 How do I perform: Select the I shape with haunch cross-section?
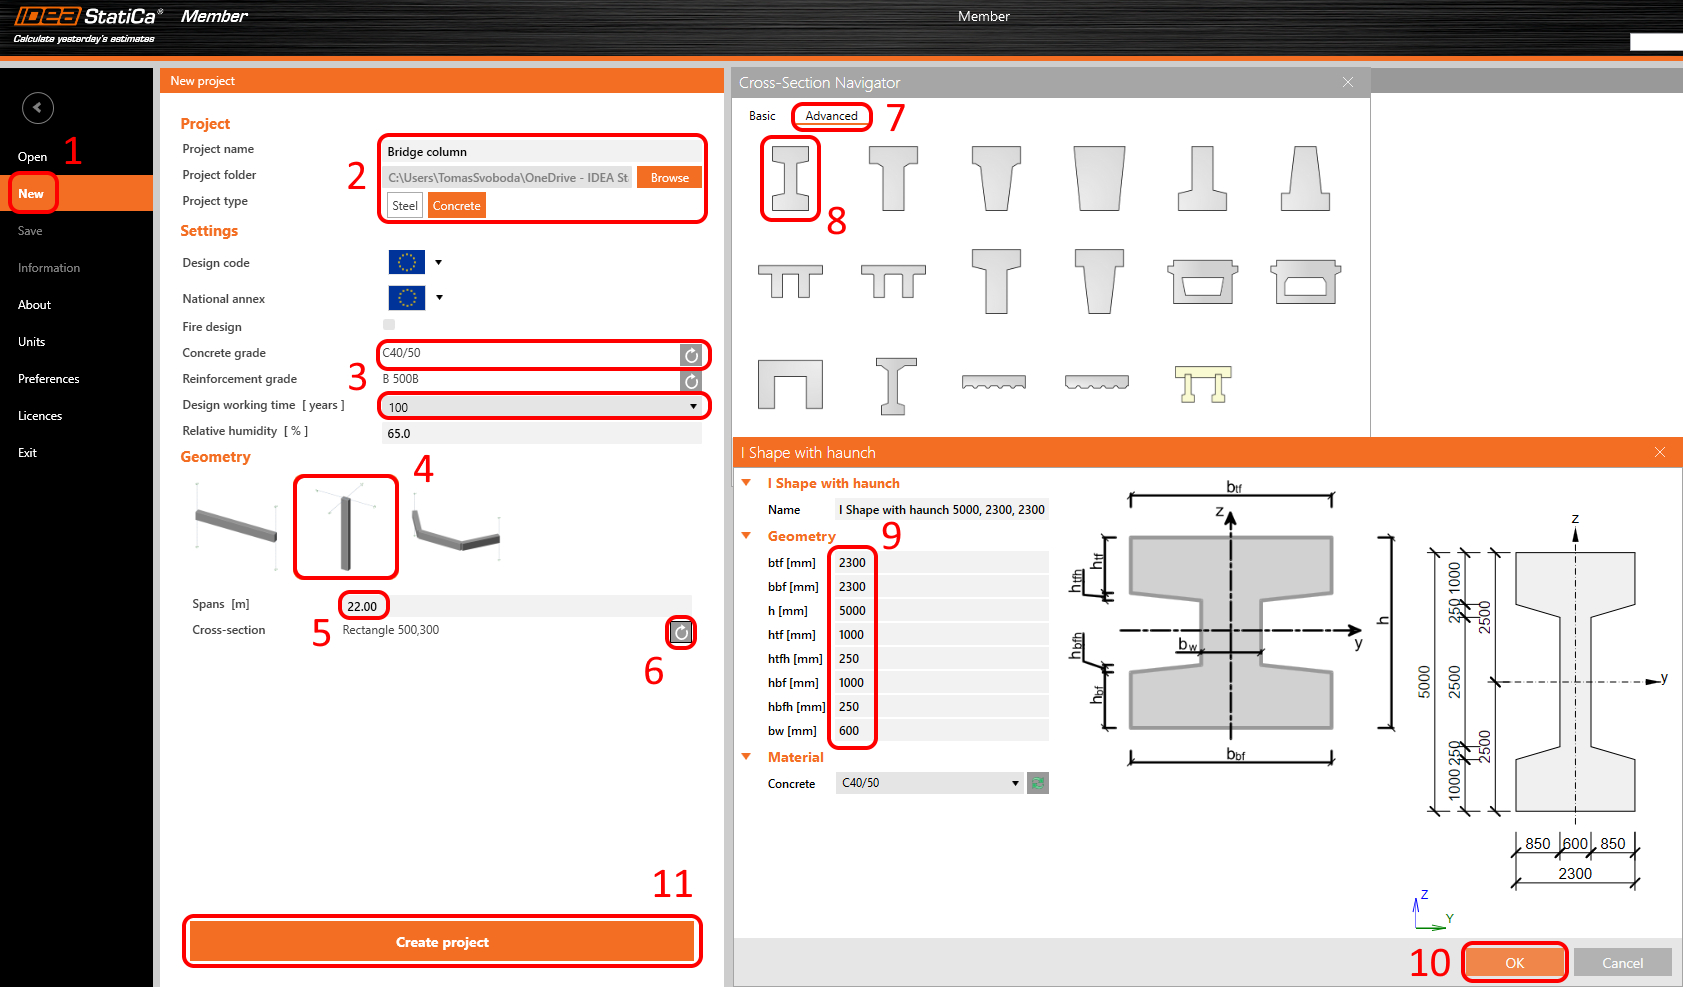(x=790, y=178)
